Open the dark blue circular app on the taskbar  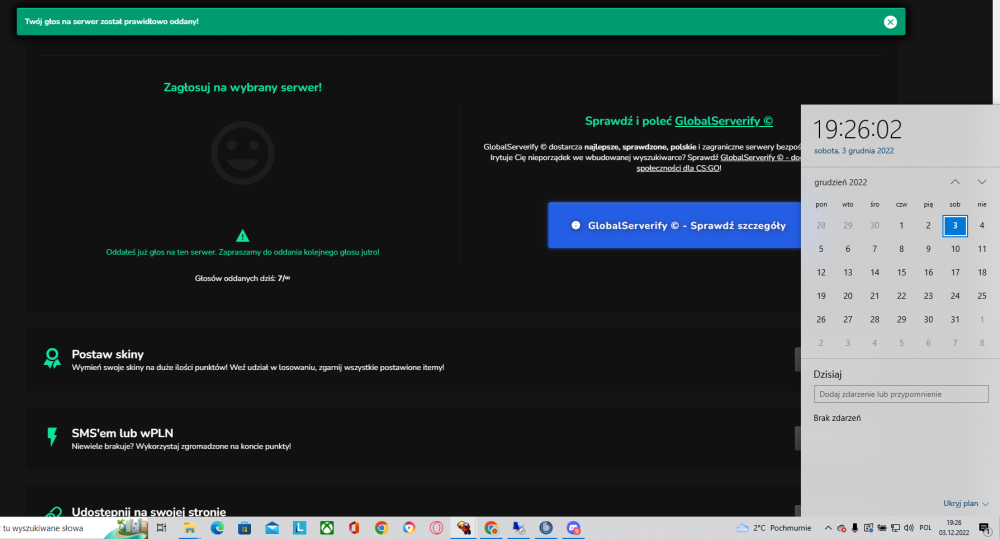(x=546, y=528)
